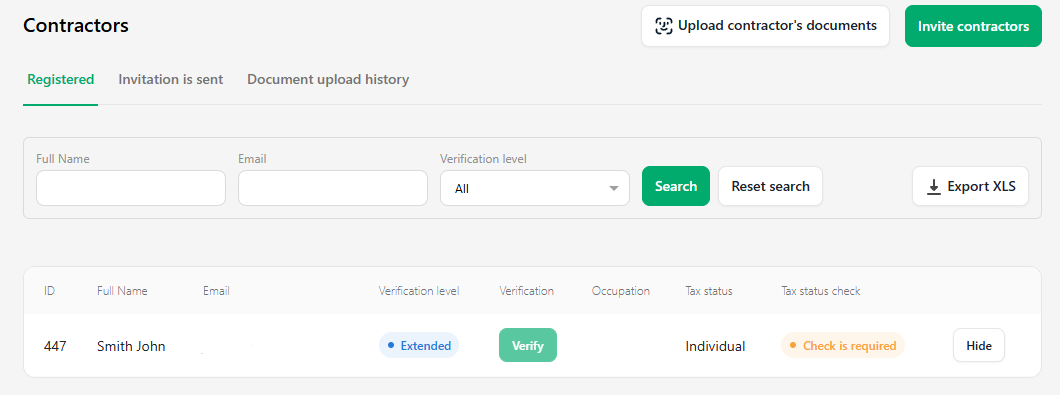1060x395 pixels.
Task: Click the Reset search button
Action: pyautogui.click(x=771, y=186)
